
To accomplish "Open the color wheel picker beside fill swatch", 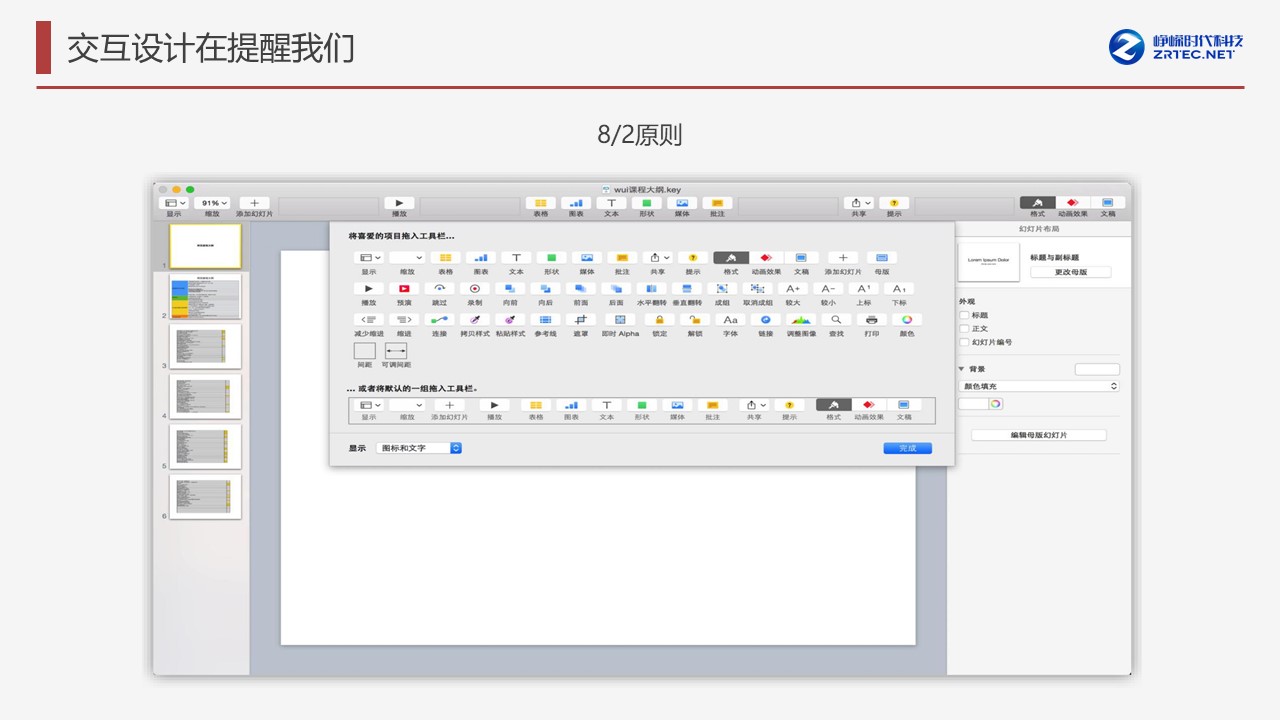I will (995, 404).
